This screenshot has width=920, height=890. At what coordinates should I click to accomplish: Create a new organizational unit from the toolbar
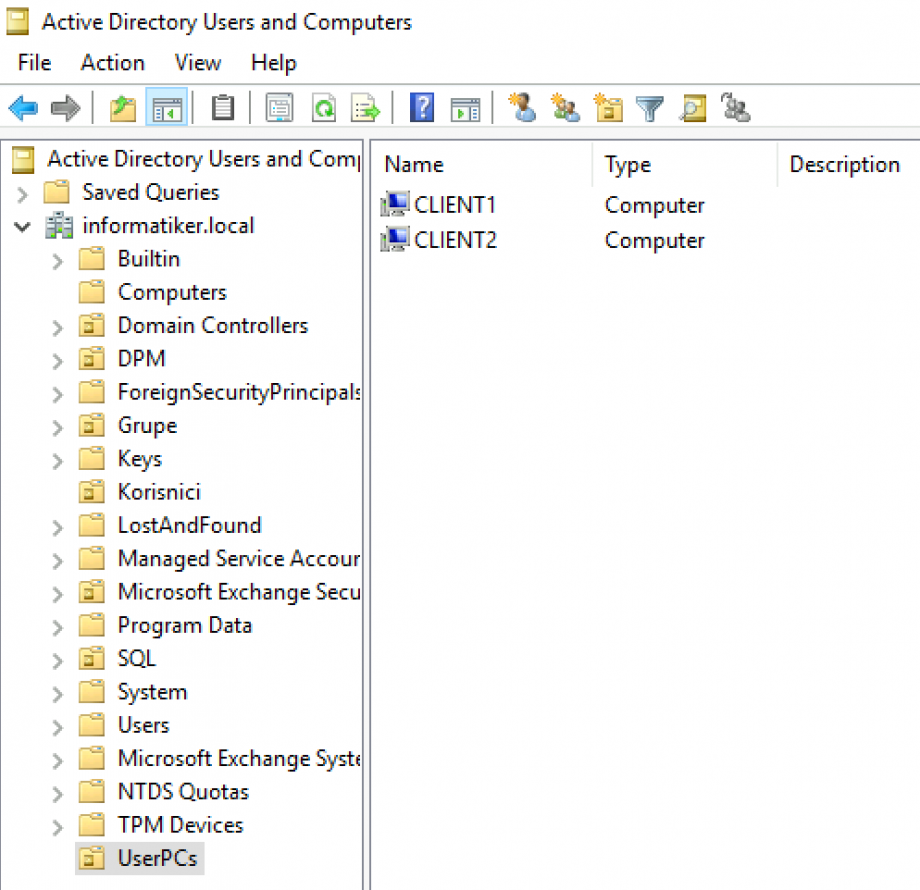(608, 108)
